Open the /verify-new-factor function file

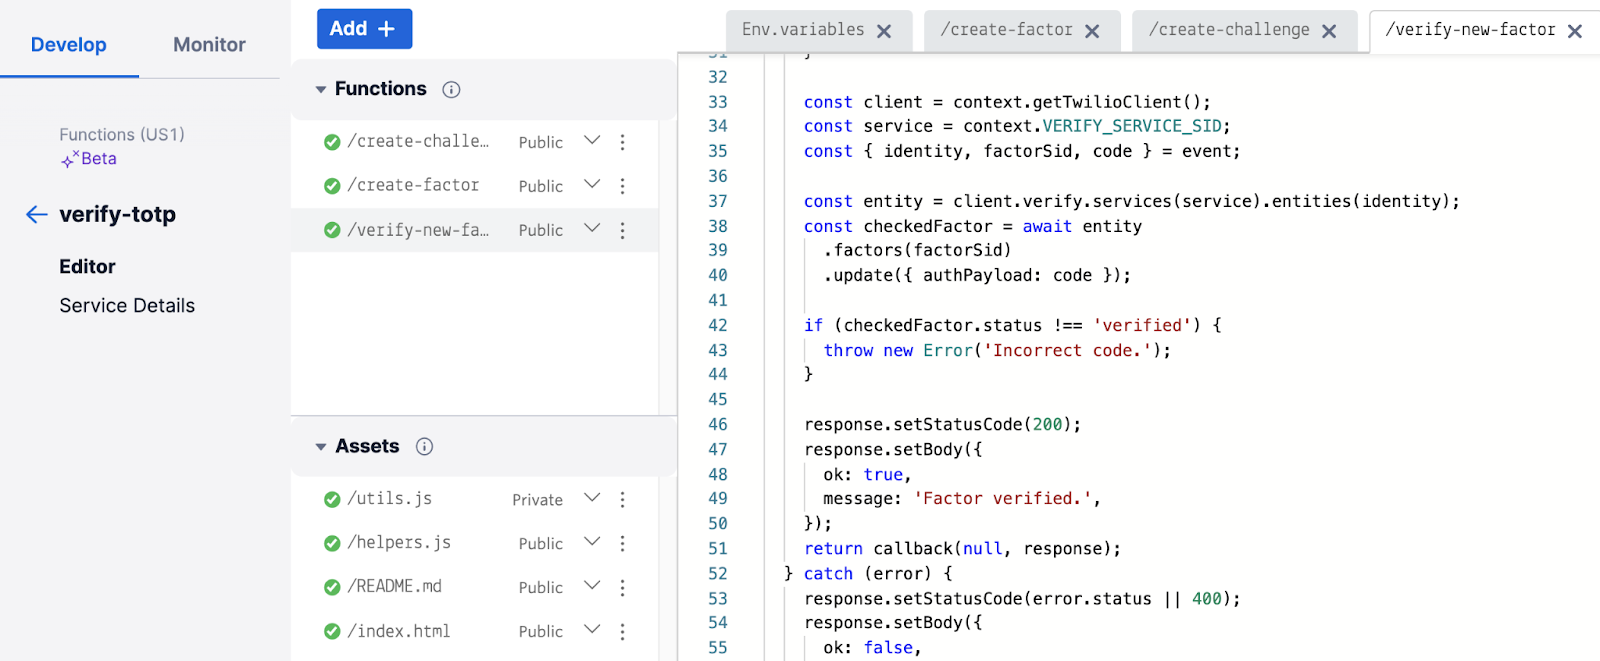(418, 230)
